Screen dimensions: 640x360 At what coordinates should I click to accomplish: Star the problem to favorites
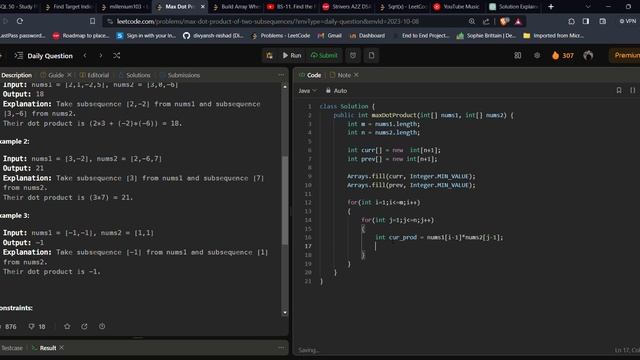(67, 327)
